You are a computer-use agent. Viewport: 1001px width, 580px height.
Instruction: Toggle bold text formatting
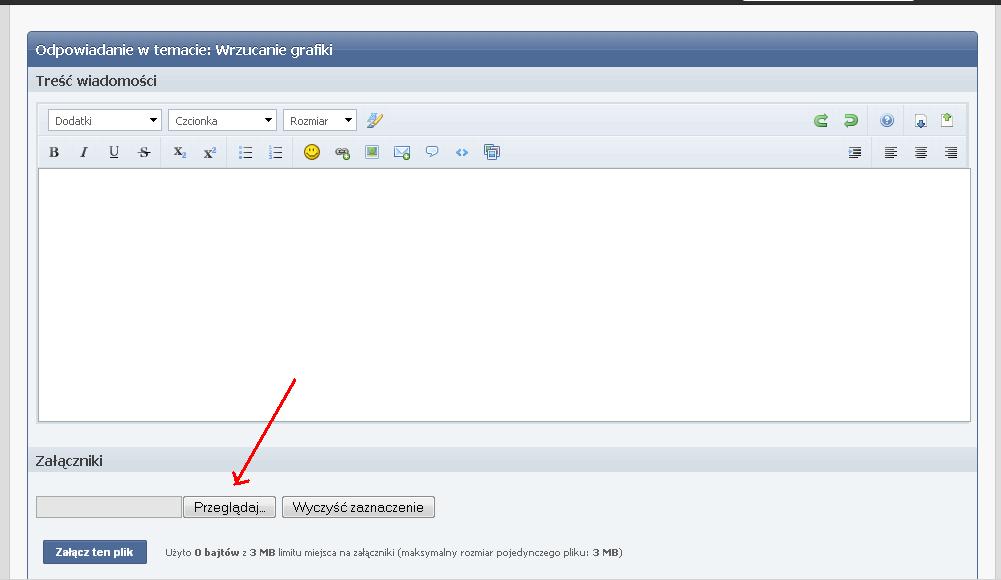[54, 153]
